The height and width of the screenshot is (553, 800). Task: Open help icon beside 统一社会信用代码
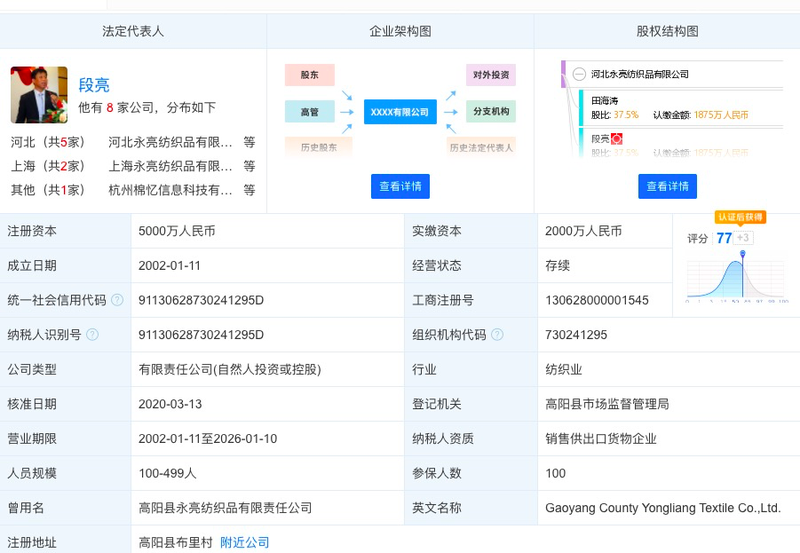(117, 300)
